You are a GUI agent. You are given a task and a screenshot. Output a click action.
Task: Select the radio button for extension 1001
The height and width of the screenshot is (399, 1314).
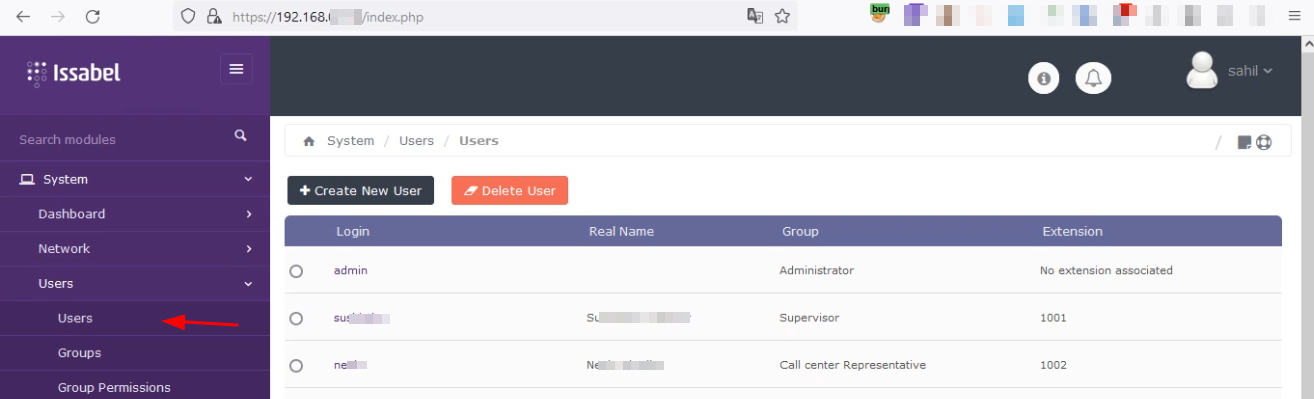coord(296,318)
